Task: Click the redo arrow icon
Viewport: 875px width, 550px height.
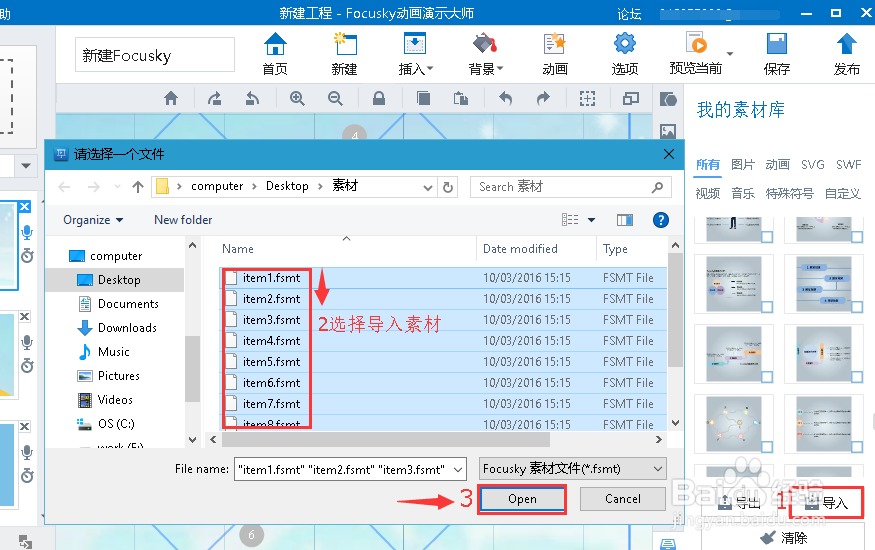Action: pos(543,99)
